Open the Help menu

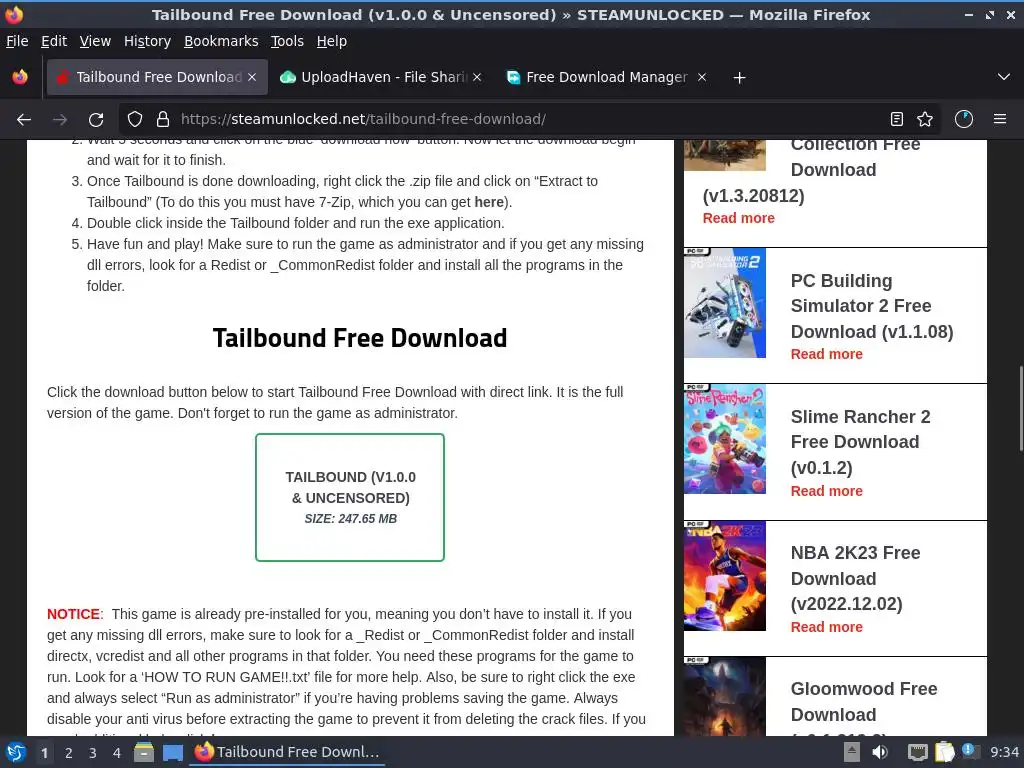(332, 41)
